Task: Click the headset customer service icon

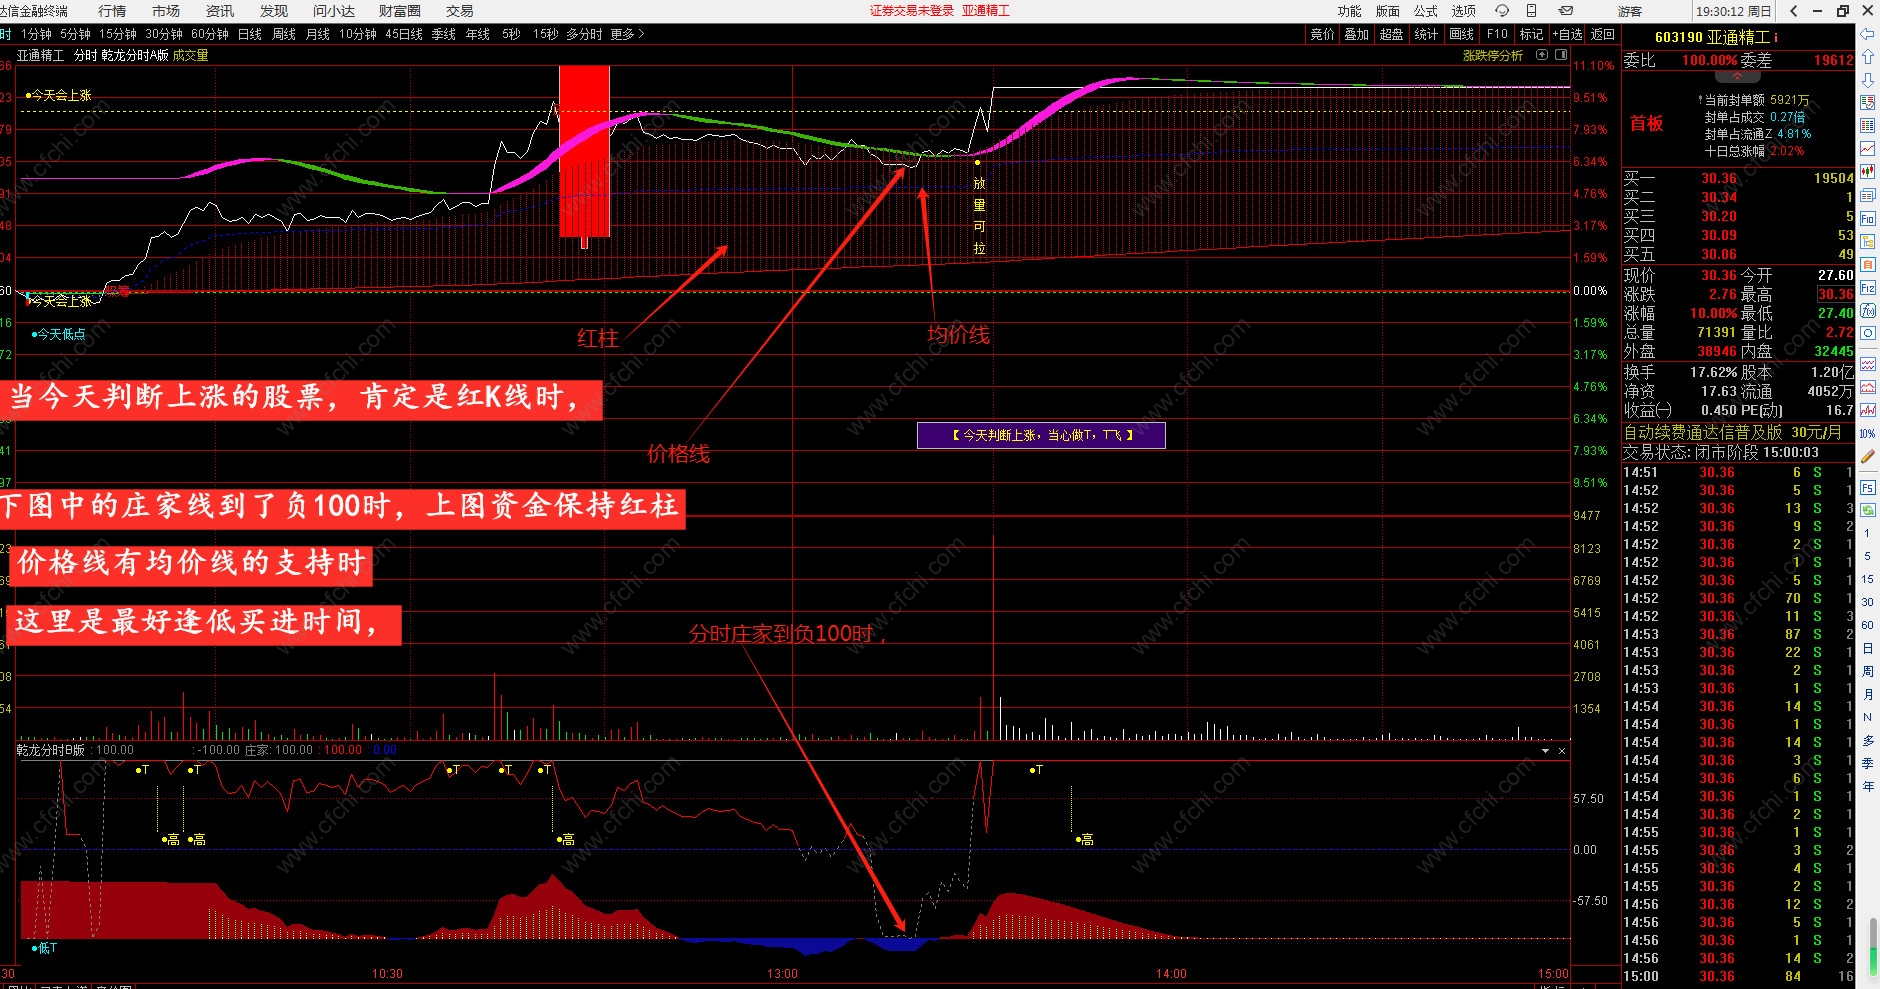Action: [x=1502, y=11]
